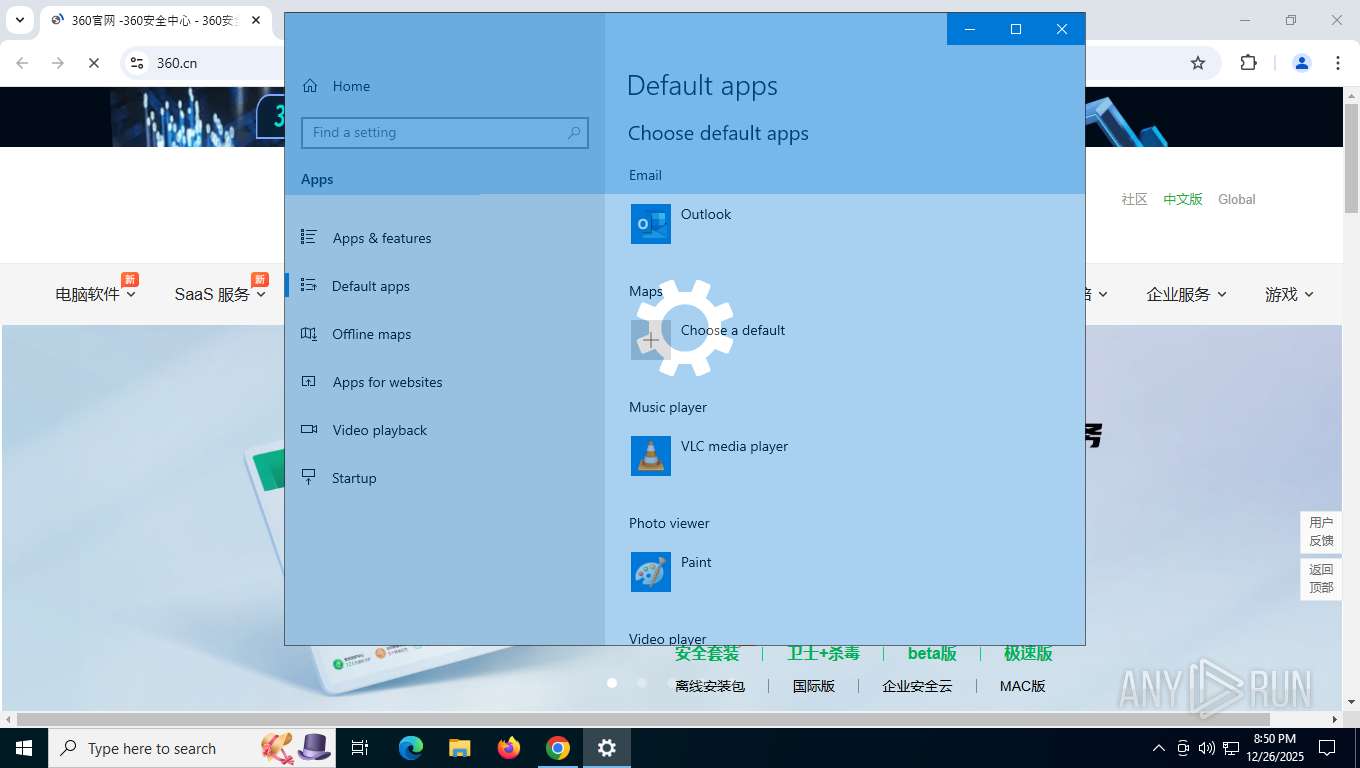View site information icon in Chrome
The width and height of the screenshot is (1360, 768).
(x=138, y=63)
